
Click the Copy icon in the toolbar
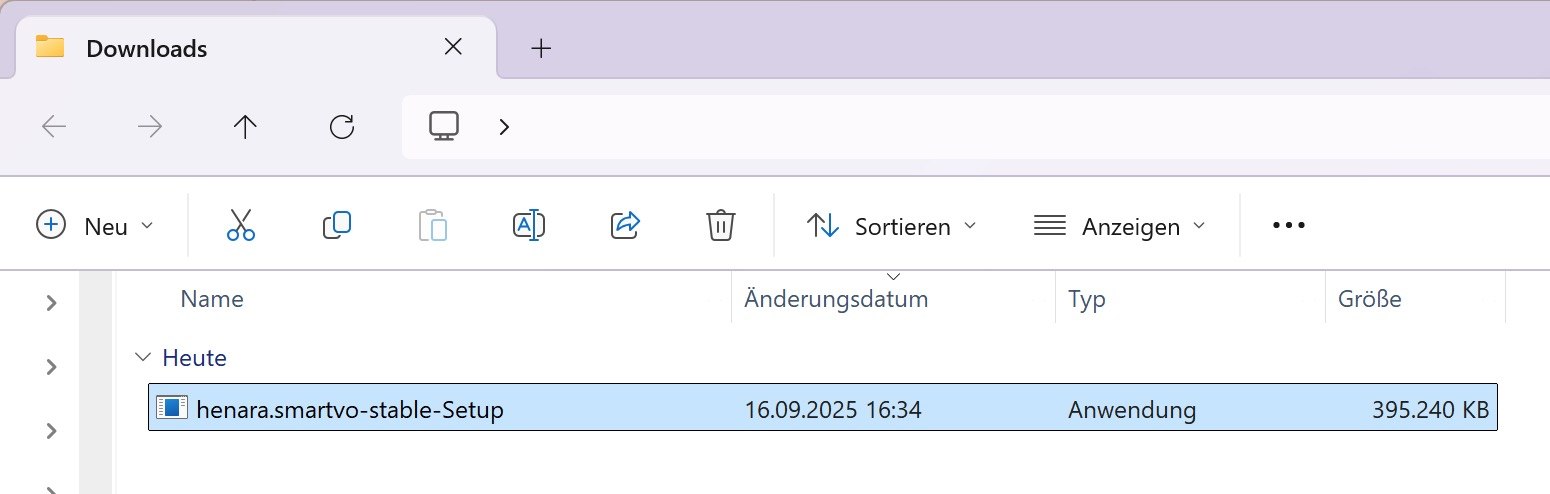click(337, 226)
